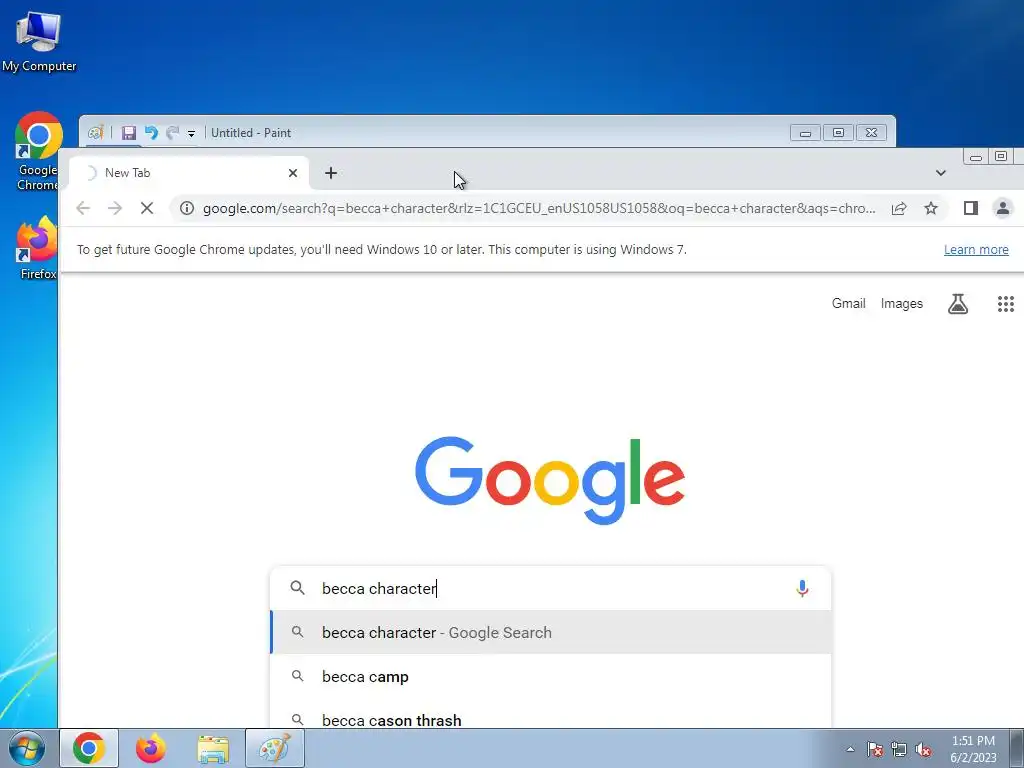The image size is (1024, 768).
Task: Open Windows Explorer from taskbar
Action: tap(213, 749)
